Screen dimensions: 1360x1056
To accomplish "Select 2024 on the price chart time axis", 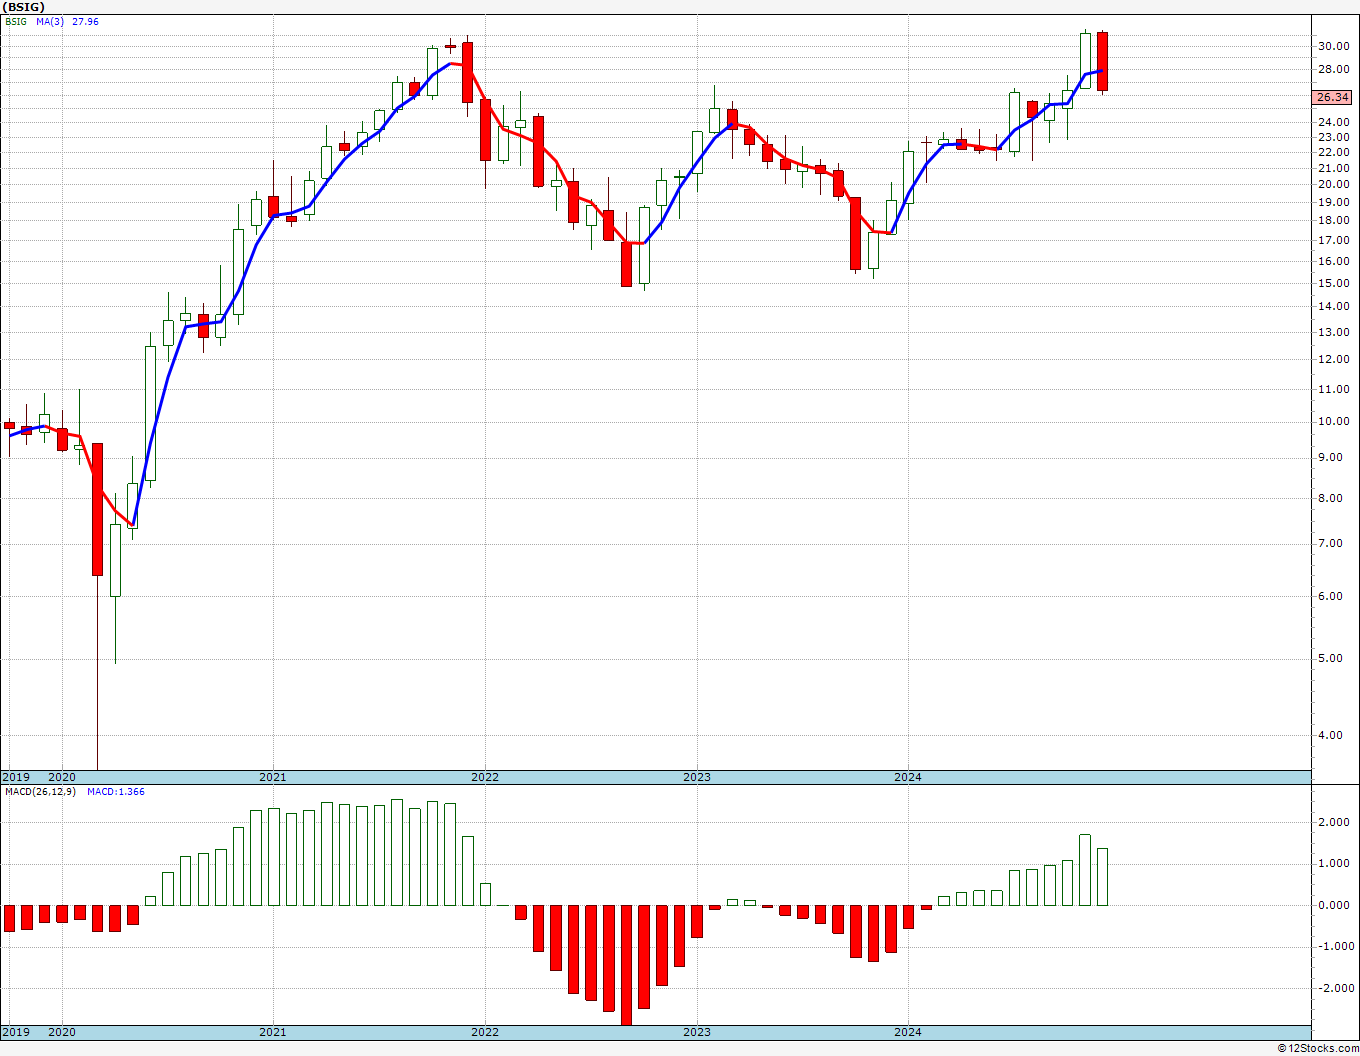I will (x=908, y=777).
